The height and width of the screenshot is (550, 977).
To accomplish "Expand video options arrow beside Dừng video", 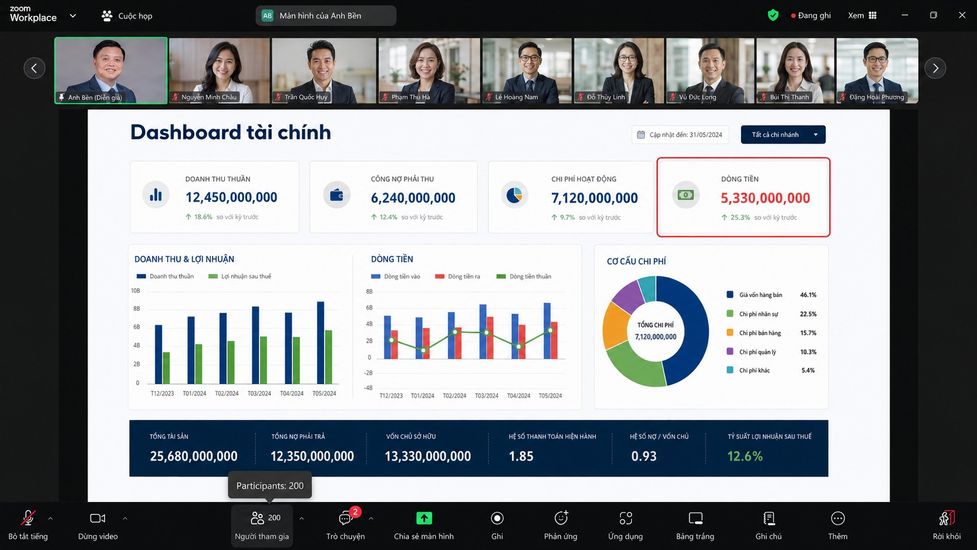I will [x=125, y=518].
